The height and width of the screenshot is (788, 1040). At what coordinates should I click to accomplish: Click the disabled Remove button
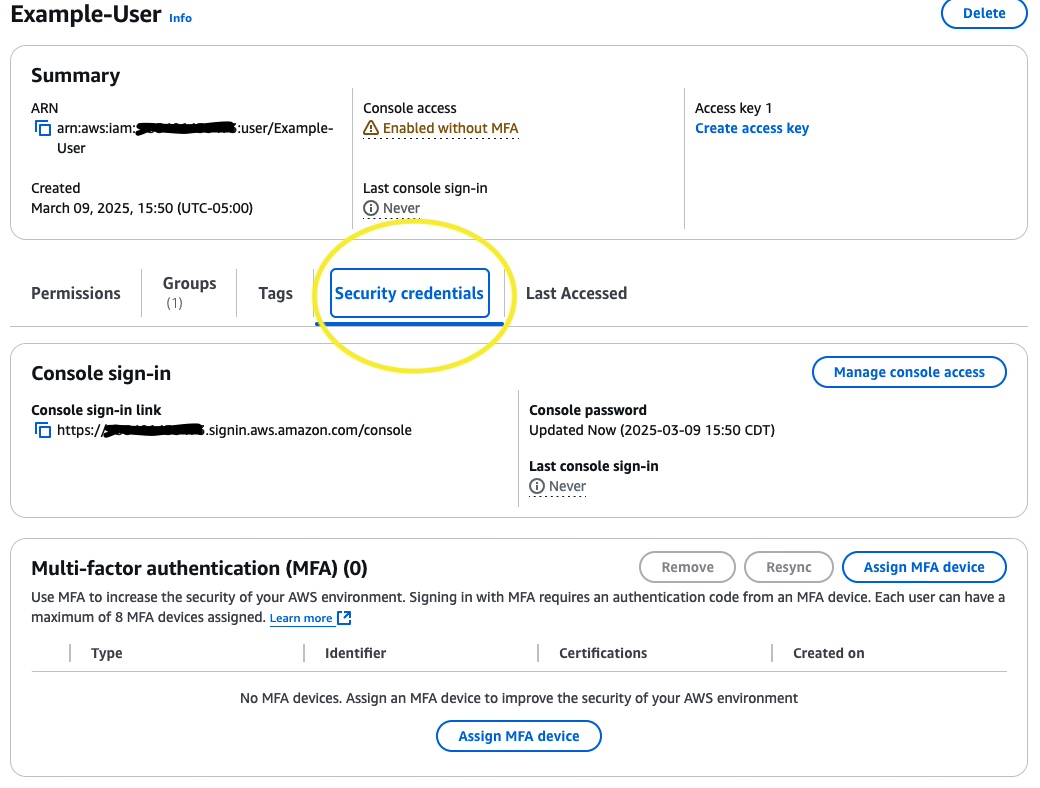(687, 567)
